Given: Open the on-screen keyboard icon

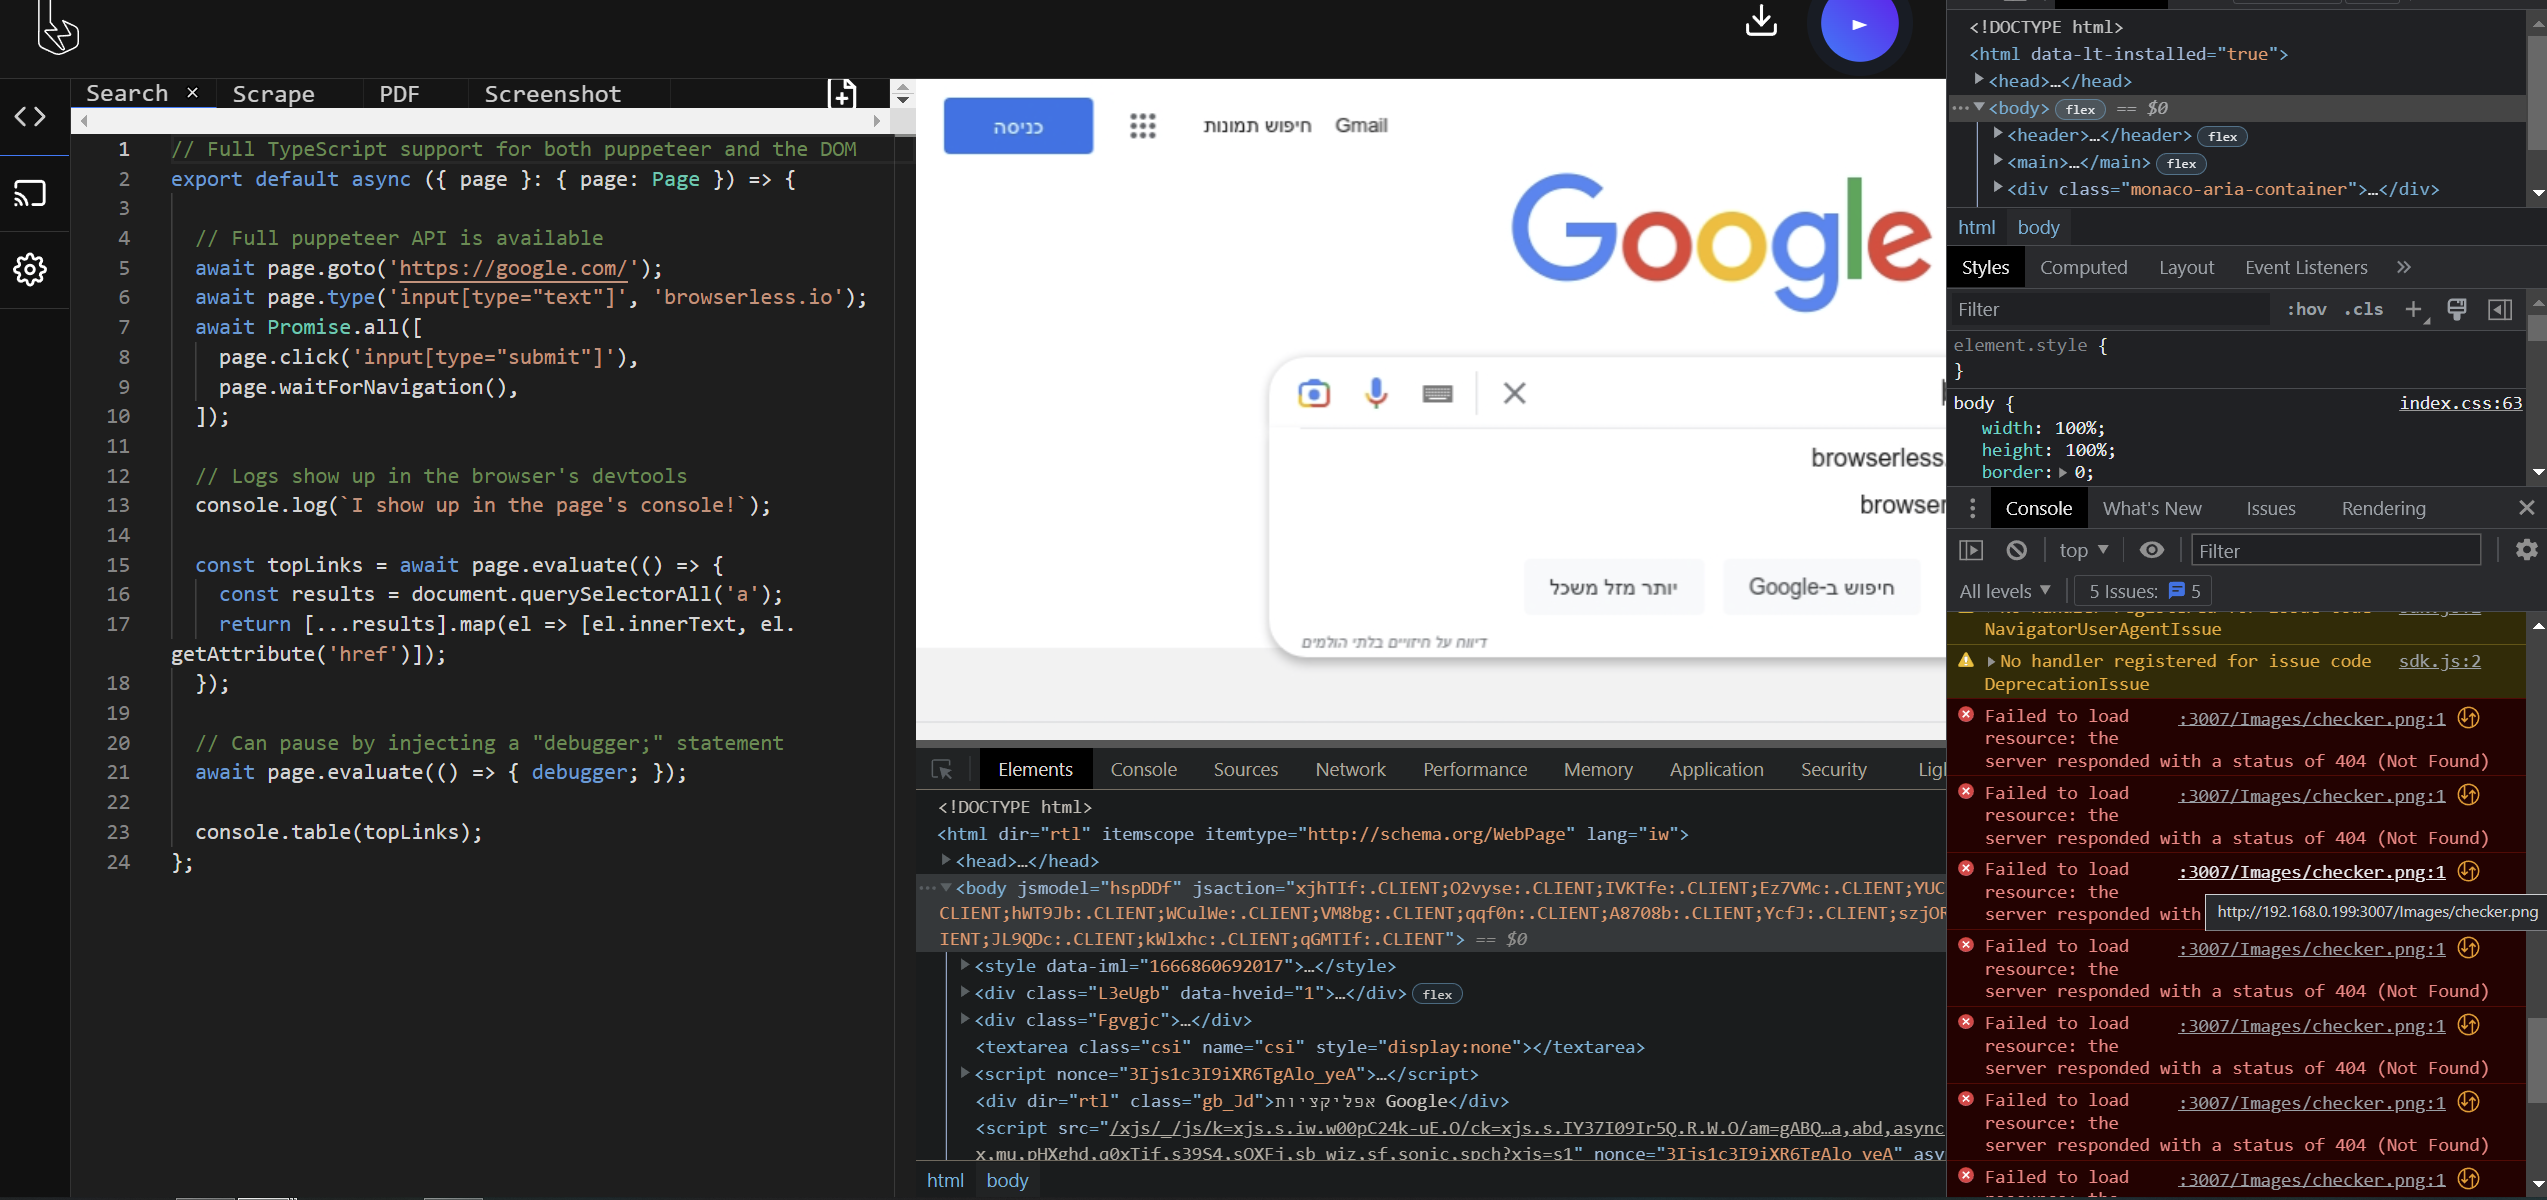Looking at the screenshot, I should pyautogui.click(x=1438, y=394).
